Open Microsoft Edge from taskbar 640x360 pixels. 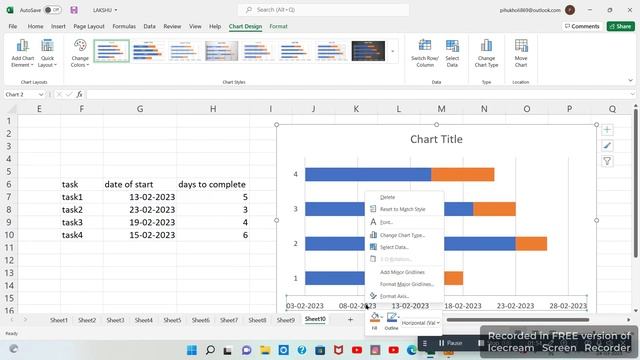pyautogui.click(x=411, y=350)
